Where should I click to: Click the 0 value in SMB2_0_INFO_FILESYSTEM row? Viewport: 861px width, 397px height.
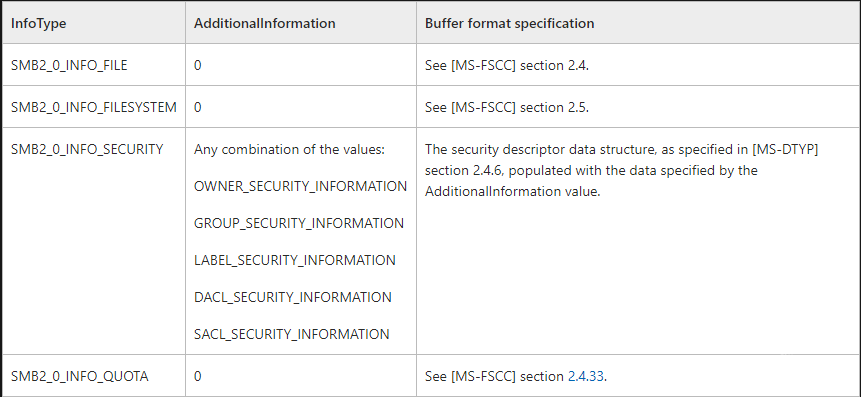pyautogui.click(x=198, y=107)
